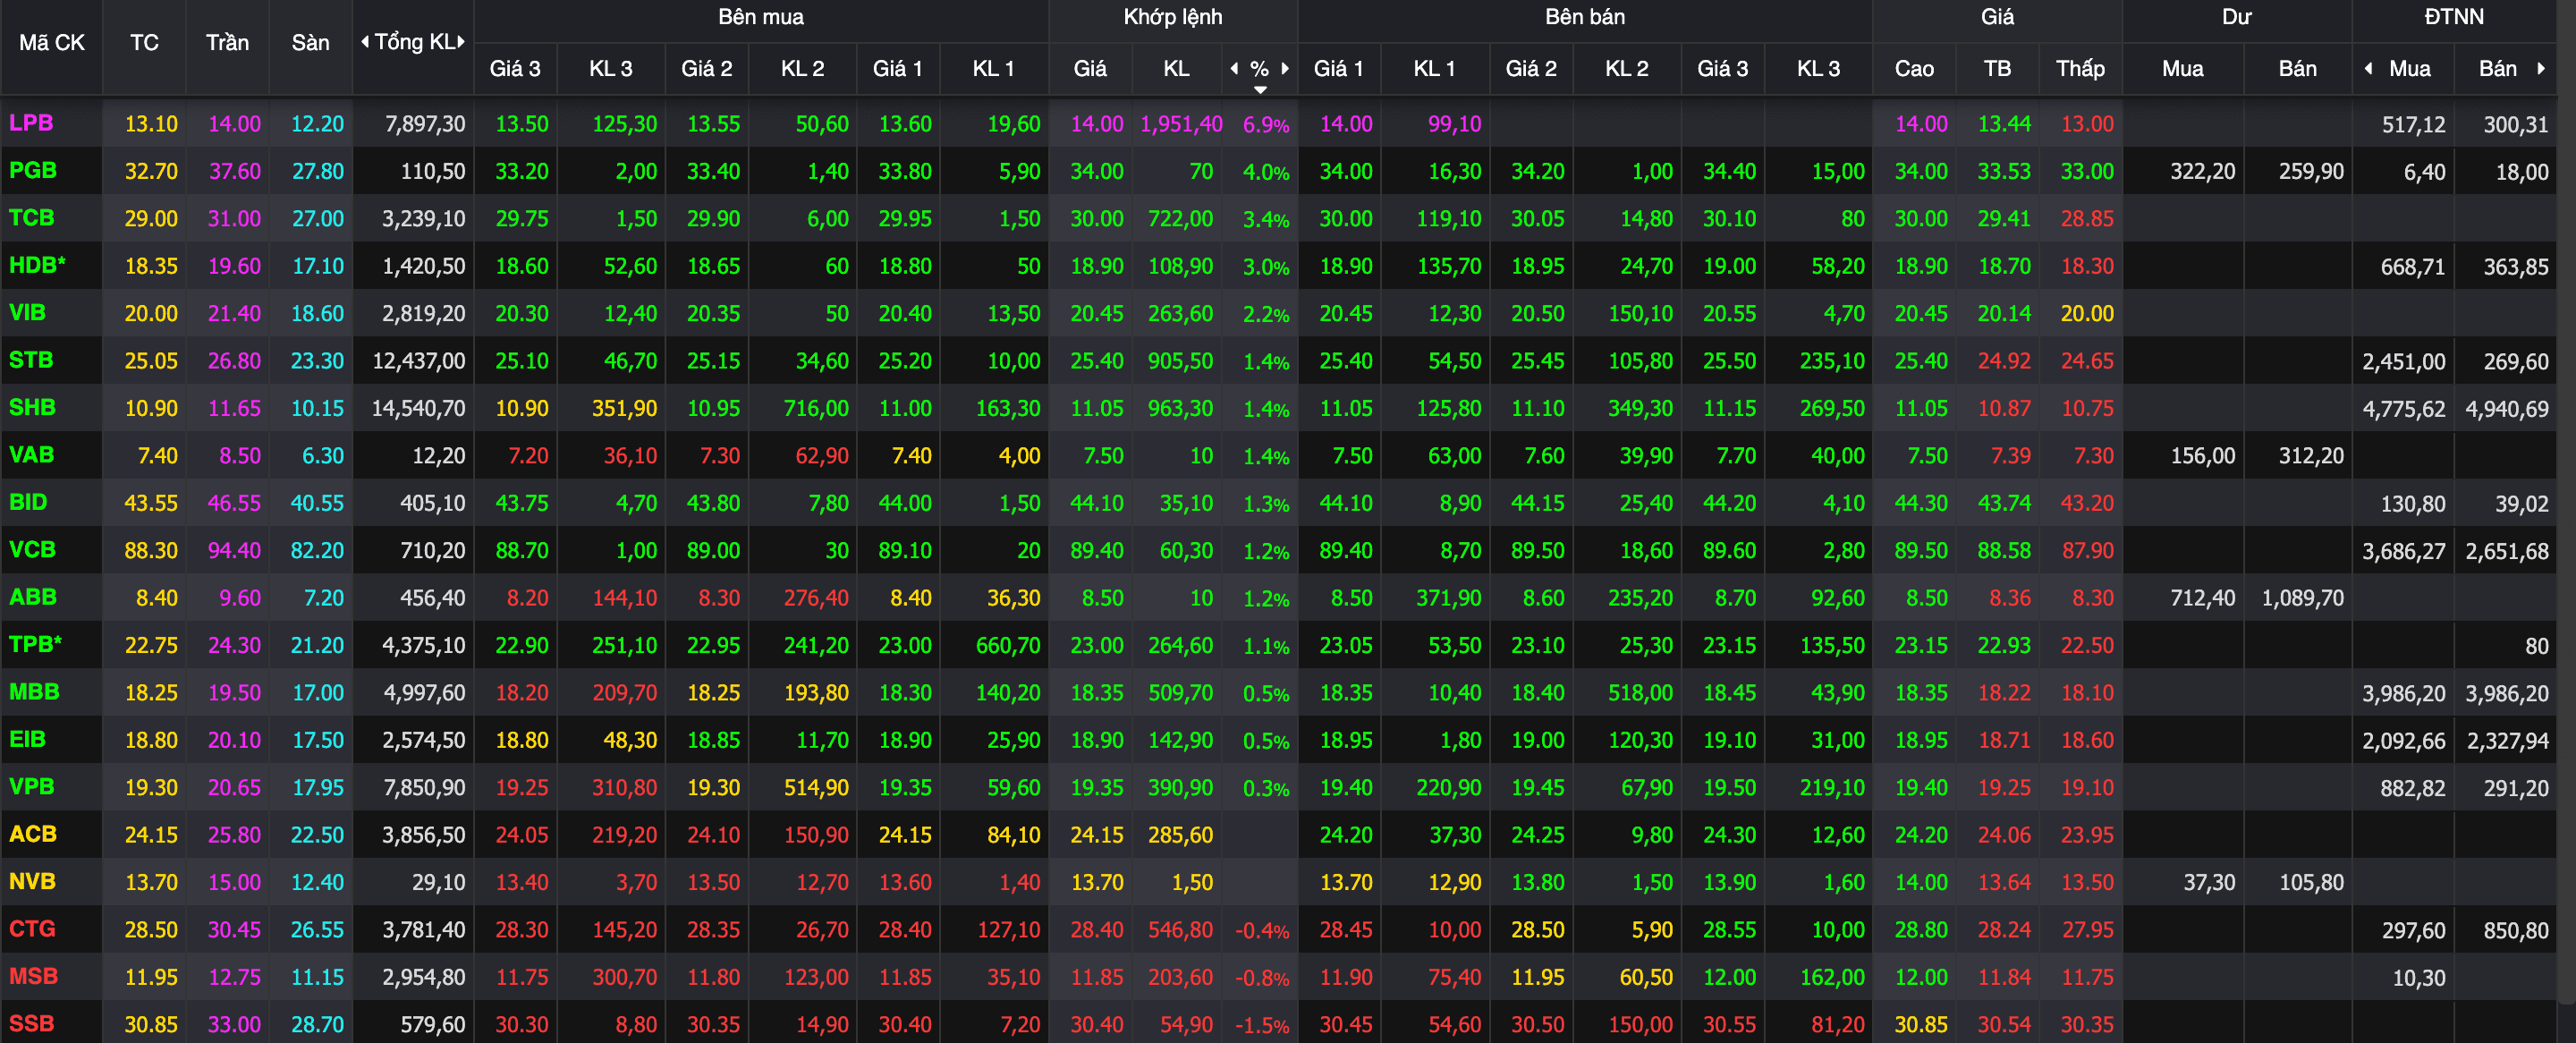Open HDB* stock ticker
This screenshot has height=1043, width=2576.
37,265
